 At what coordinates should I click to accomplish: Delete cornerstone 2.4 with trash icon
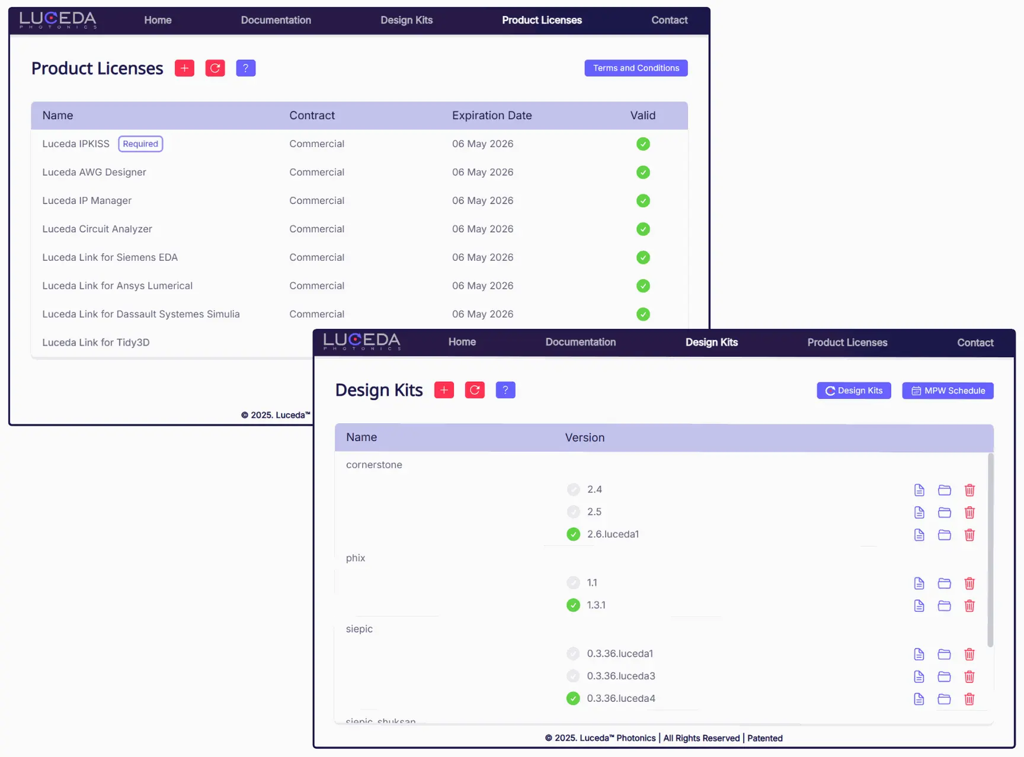pyautogui.click(x=970, y=490)
